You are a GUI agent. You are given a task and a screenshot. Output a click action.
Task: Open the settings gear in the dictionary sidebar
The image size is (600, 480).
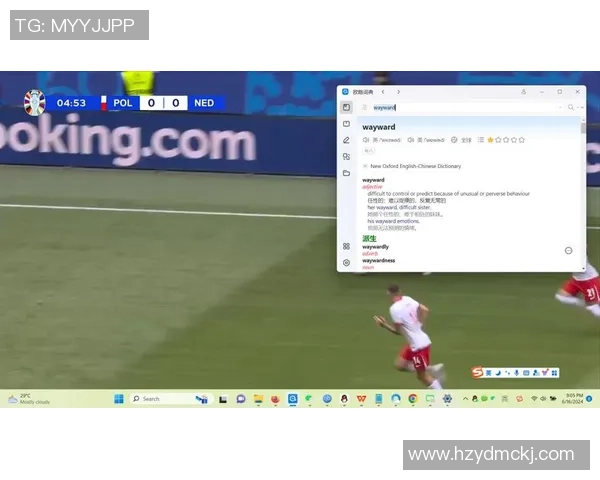(x=346, y=263)
